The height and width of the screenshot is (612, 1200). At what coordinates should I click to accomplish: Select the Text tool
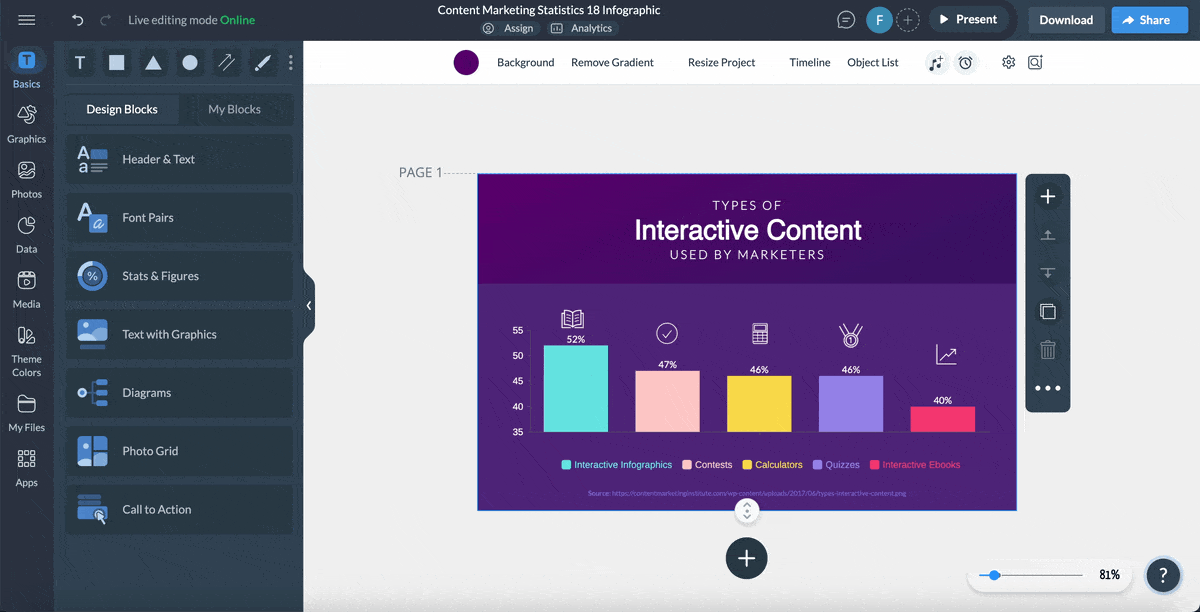[x=80, y=62]
